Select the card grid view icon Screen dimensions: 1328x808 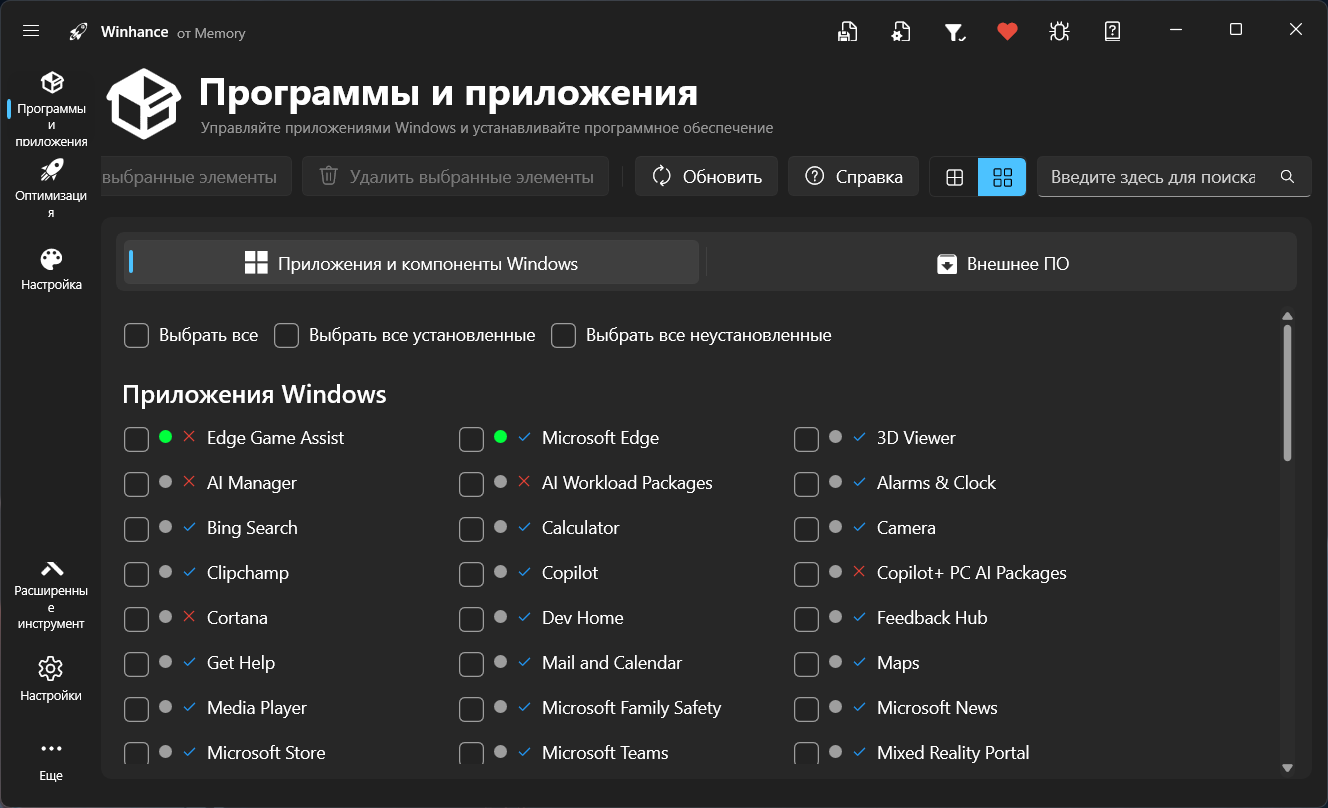click(1002, 177)
